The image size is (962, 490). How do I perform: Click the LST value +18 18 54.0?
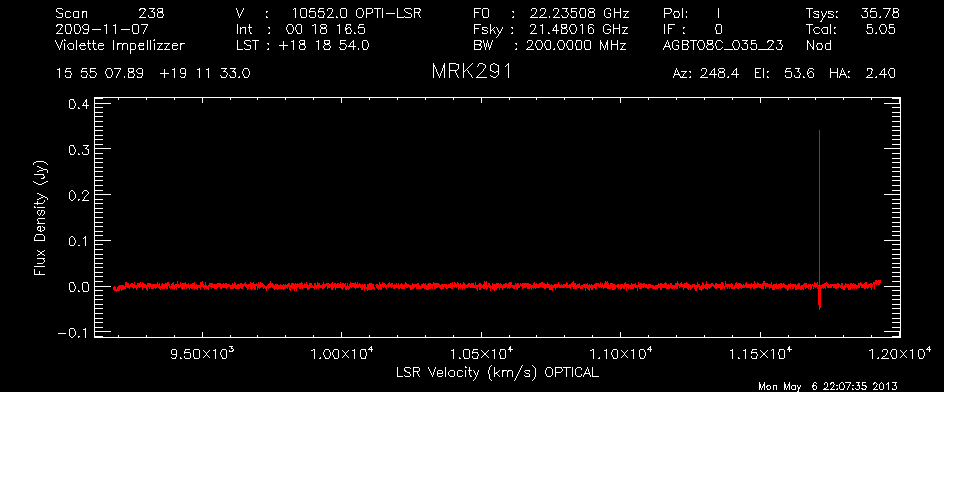[323, 45]
